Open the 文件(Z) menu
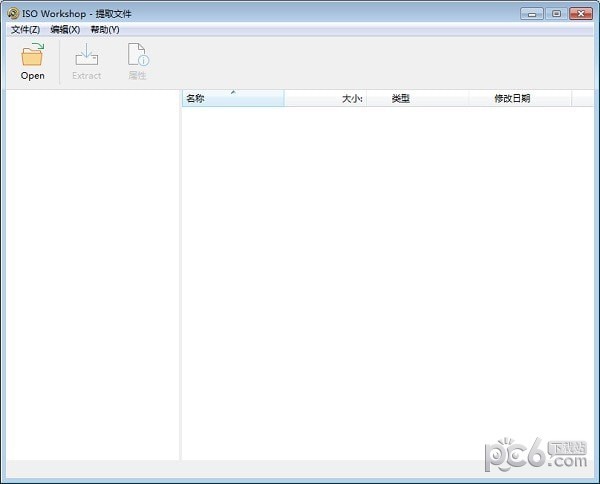The width and height of the screenshot is (600, 484). (25, 30)
